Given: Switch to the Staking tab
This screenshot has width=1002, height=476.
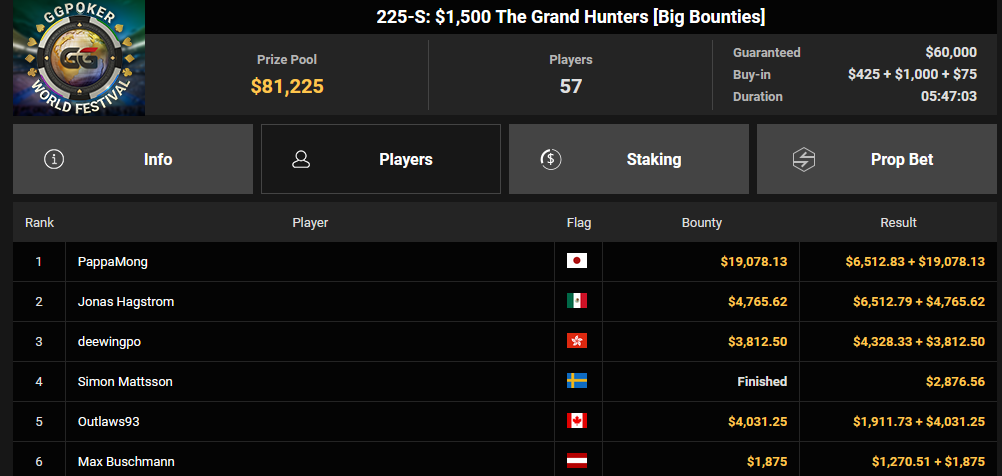Looking at the screenshot, I should point(629,159).
